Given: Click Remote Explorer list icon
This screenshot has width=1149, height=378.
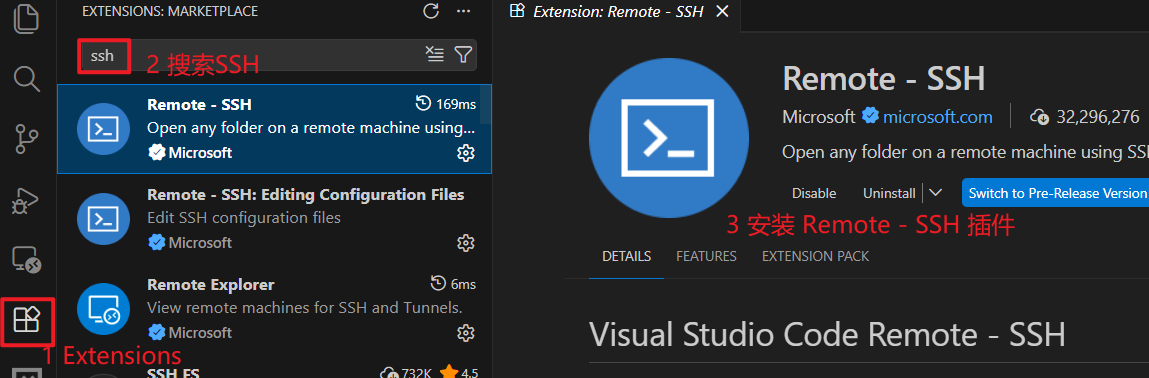Looking at the screenshot, I should (103, 309).
